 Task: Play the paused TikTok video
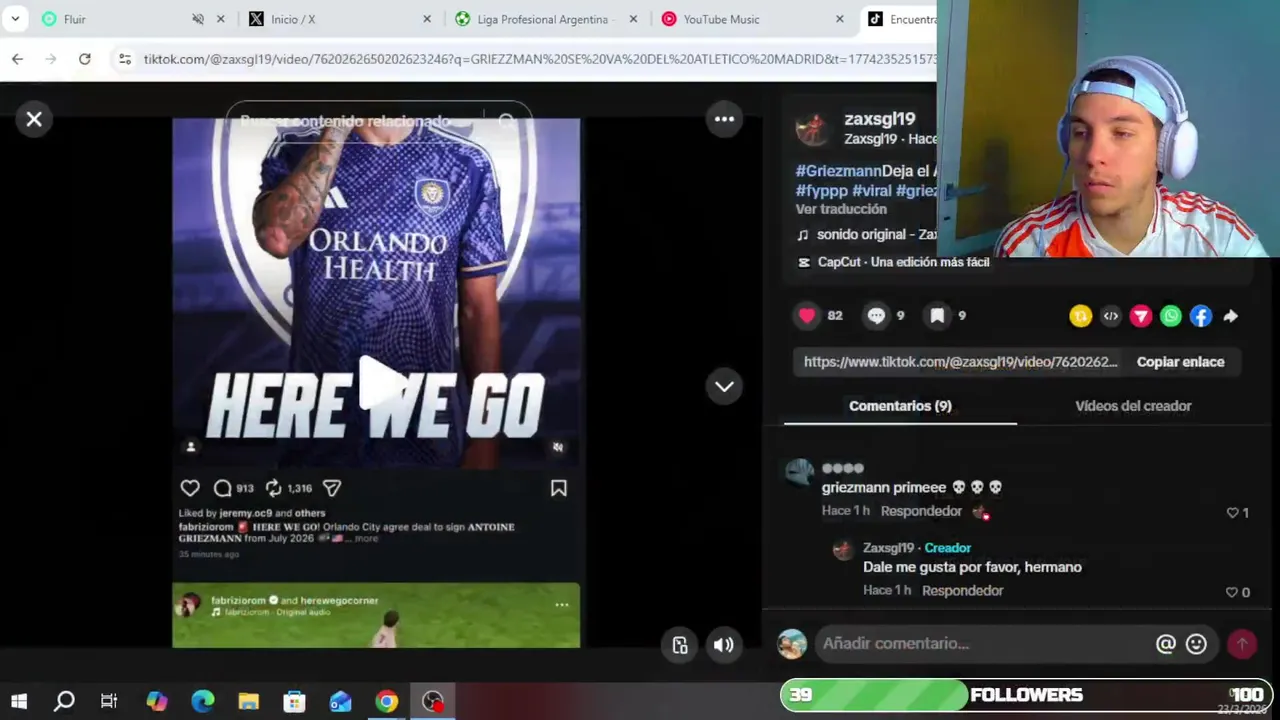tap(381, 383)
